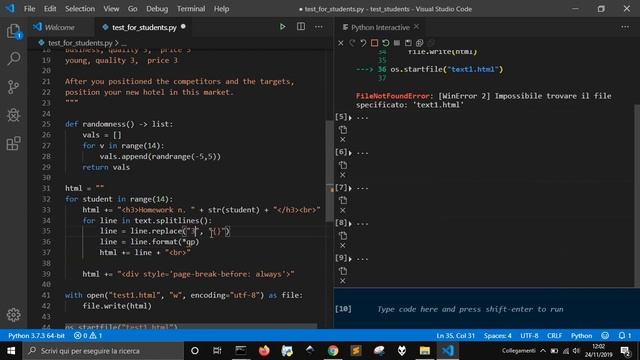Open the Extensions view
640x360 pixels.
click(13, 143)
